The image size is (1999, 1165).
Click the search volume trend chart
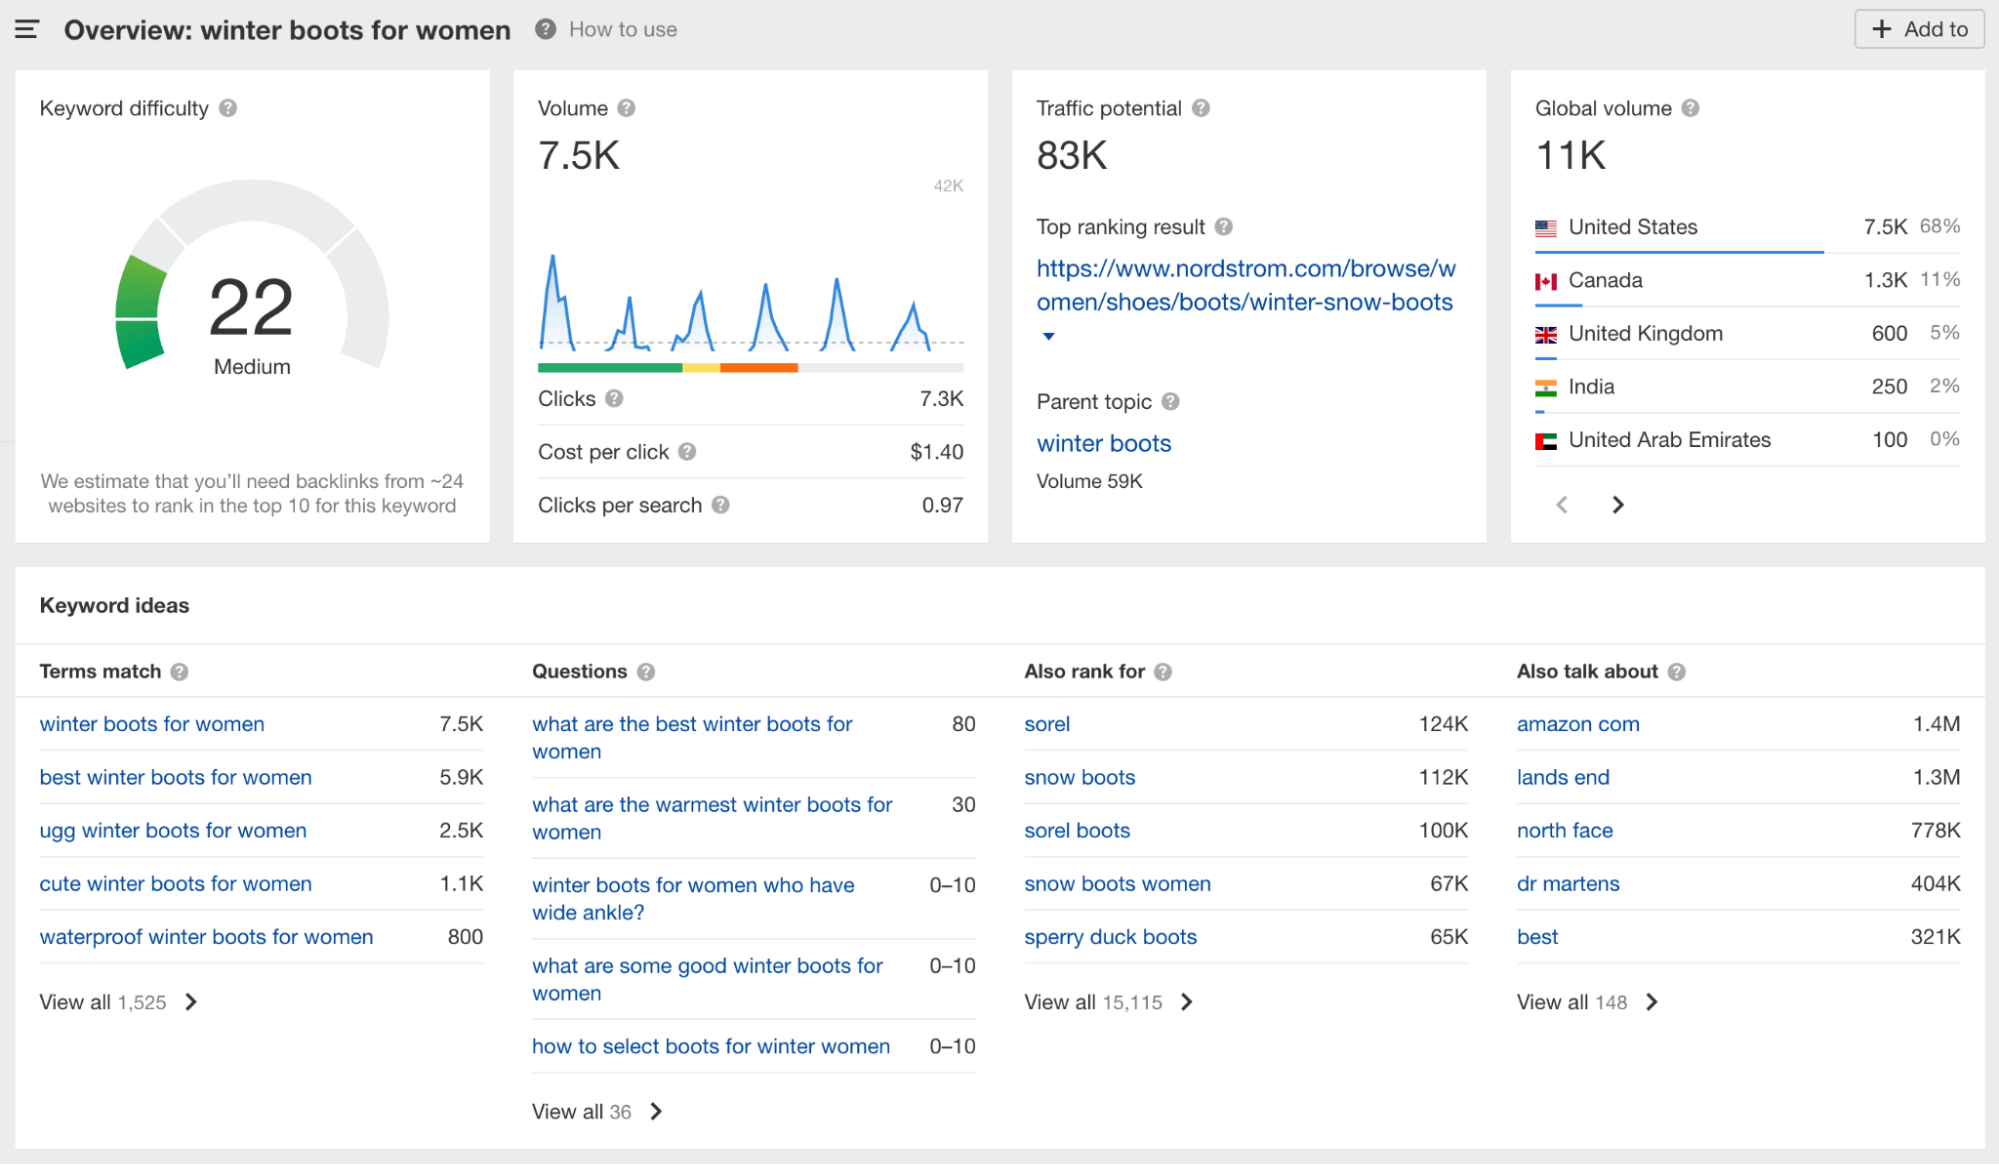click(751, 302)
